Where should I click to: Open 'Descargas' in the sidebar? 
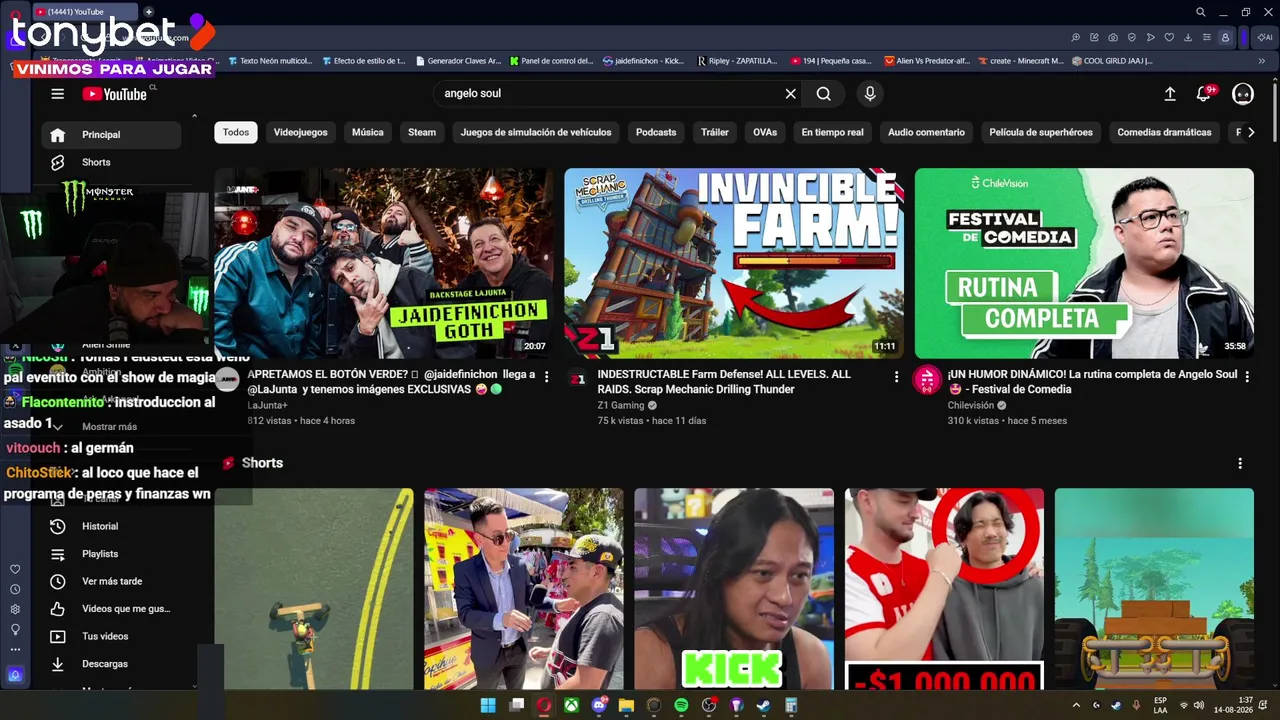point(112,664)
